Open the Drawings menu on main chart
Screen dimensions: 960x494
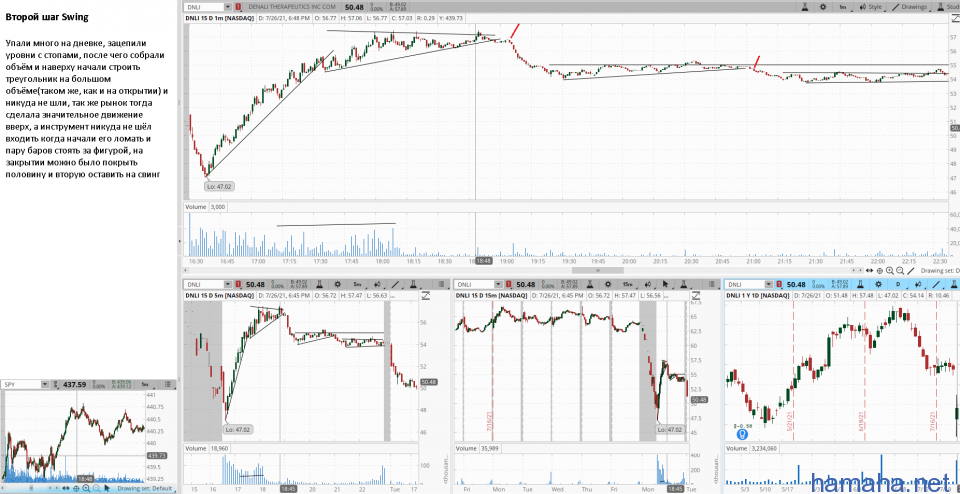911,7
